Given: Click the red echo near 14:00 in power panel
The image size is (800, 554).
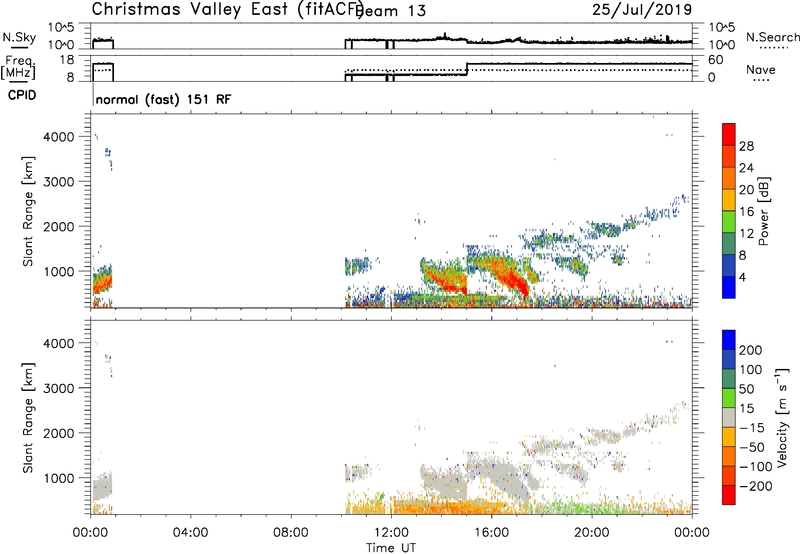Looking at the screenshot, I should [445, 281].
